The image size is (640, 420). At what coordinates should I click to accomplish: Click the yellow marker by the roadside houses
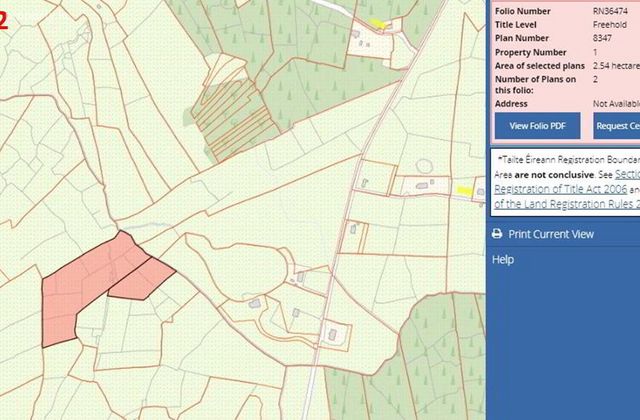pyautogui.click(x=464, y=191)
